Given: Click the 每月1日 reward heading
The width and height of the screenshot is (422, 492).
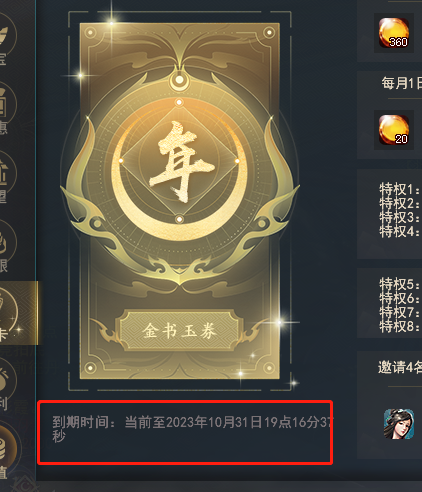Looking at the screenshot, I should click(402, 83).
